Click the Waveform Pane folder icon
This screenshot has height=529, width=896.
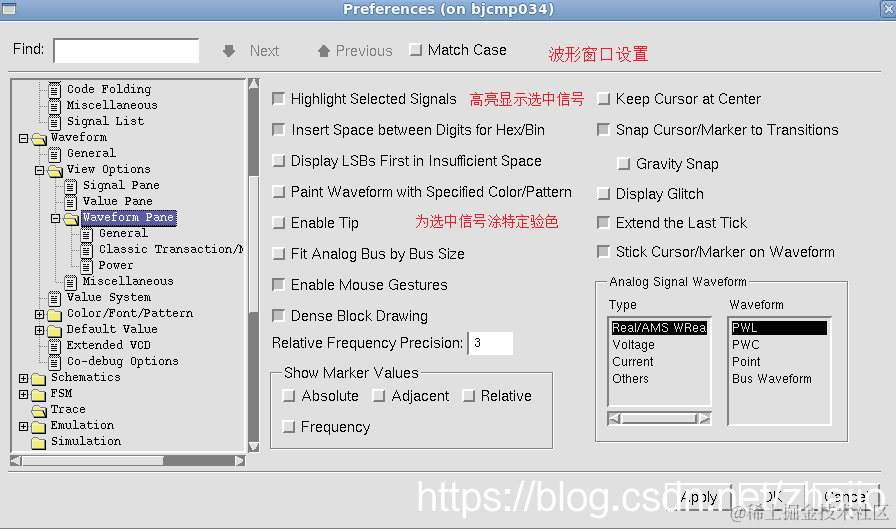[71, 219]
